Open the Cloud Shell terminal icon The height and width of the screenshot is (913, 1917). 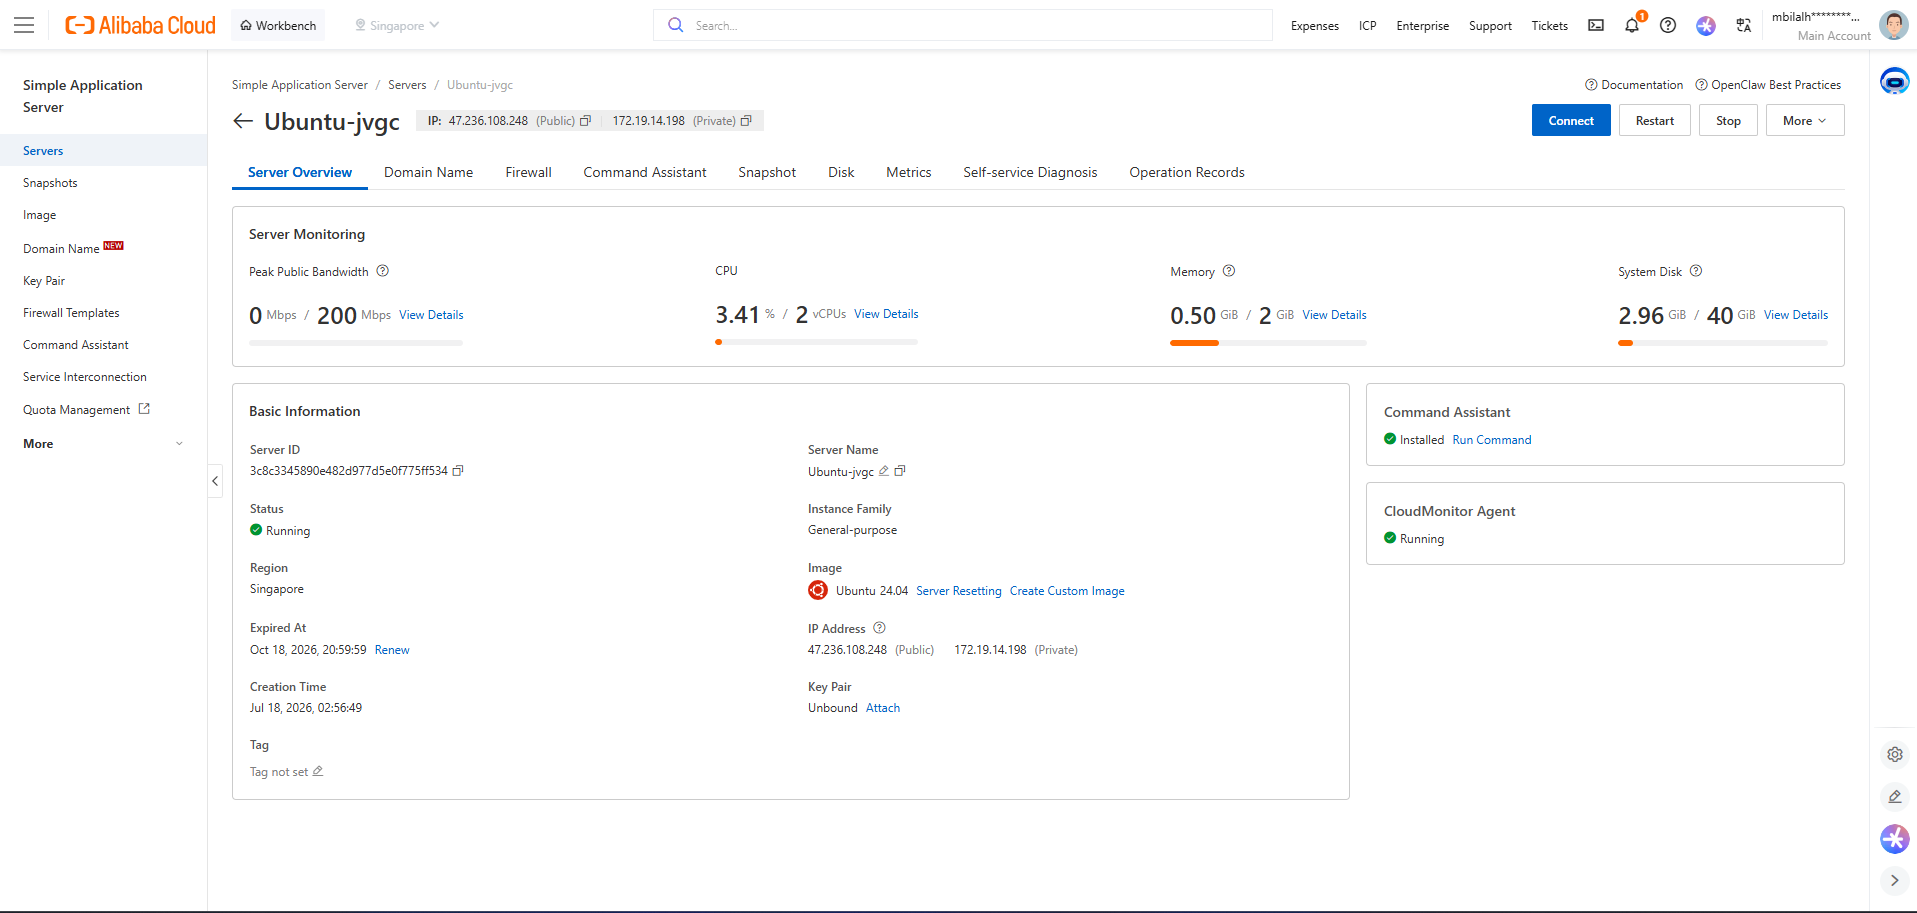coord(1596,25)
